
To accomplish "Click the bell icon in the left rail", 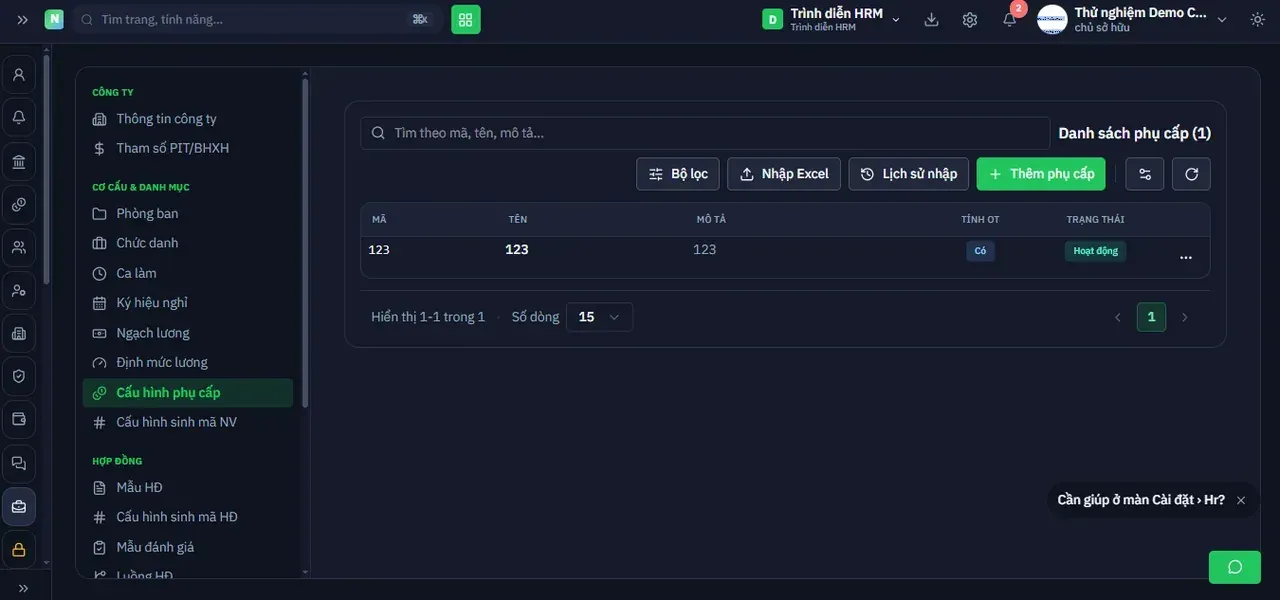I will tap(19, 118).
